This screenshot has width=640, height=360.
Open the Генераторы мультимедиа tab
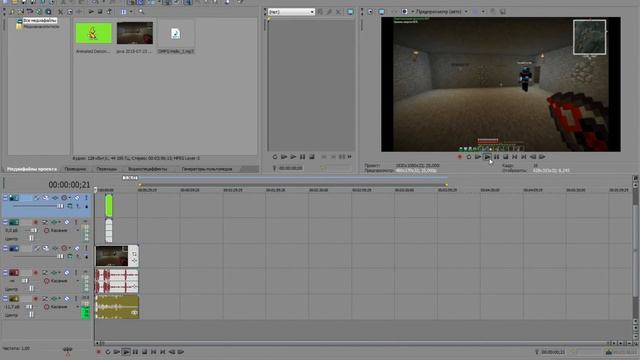[x=207, y=169]
